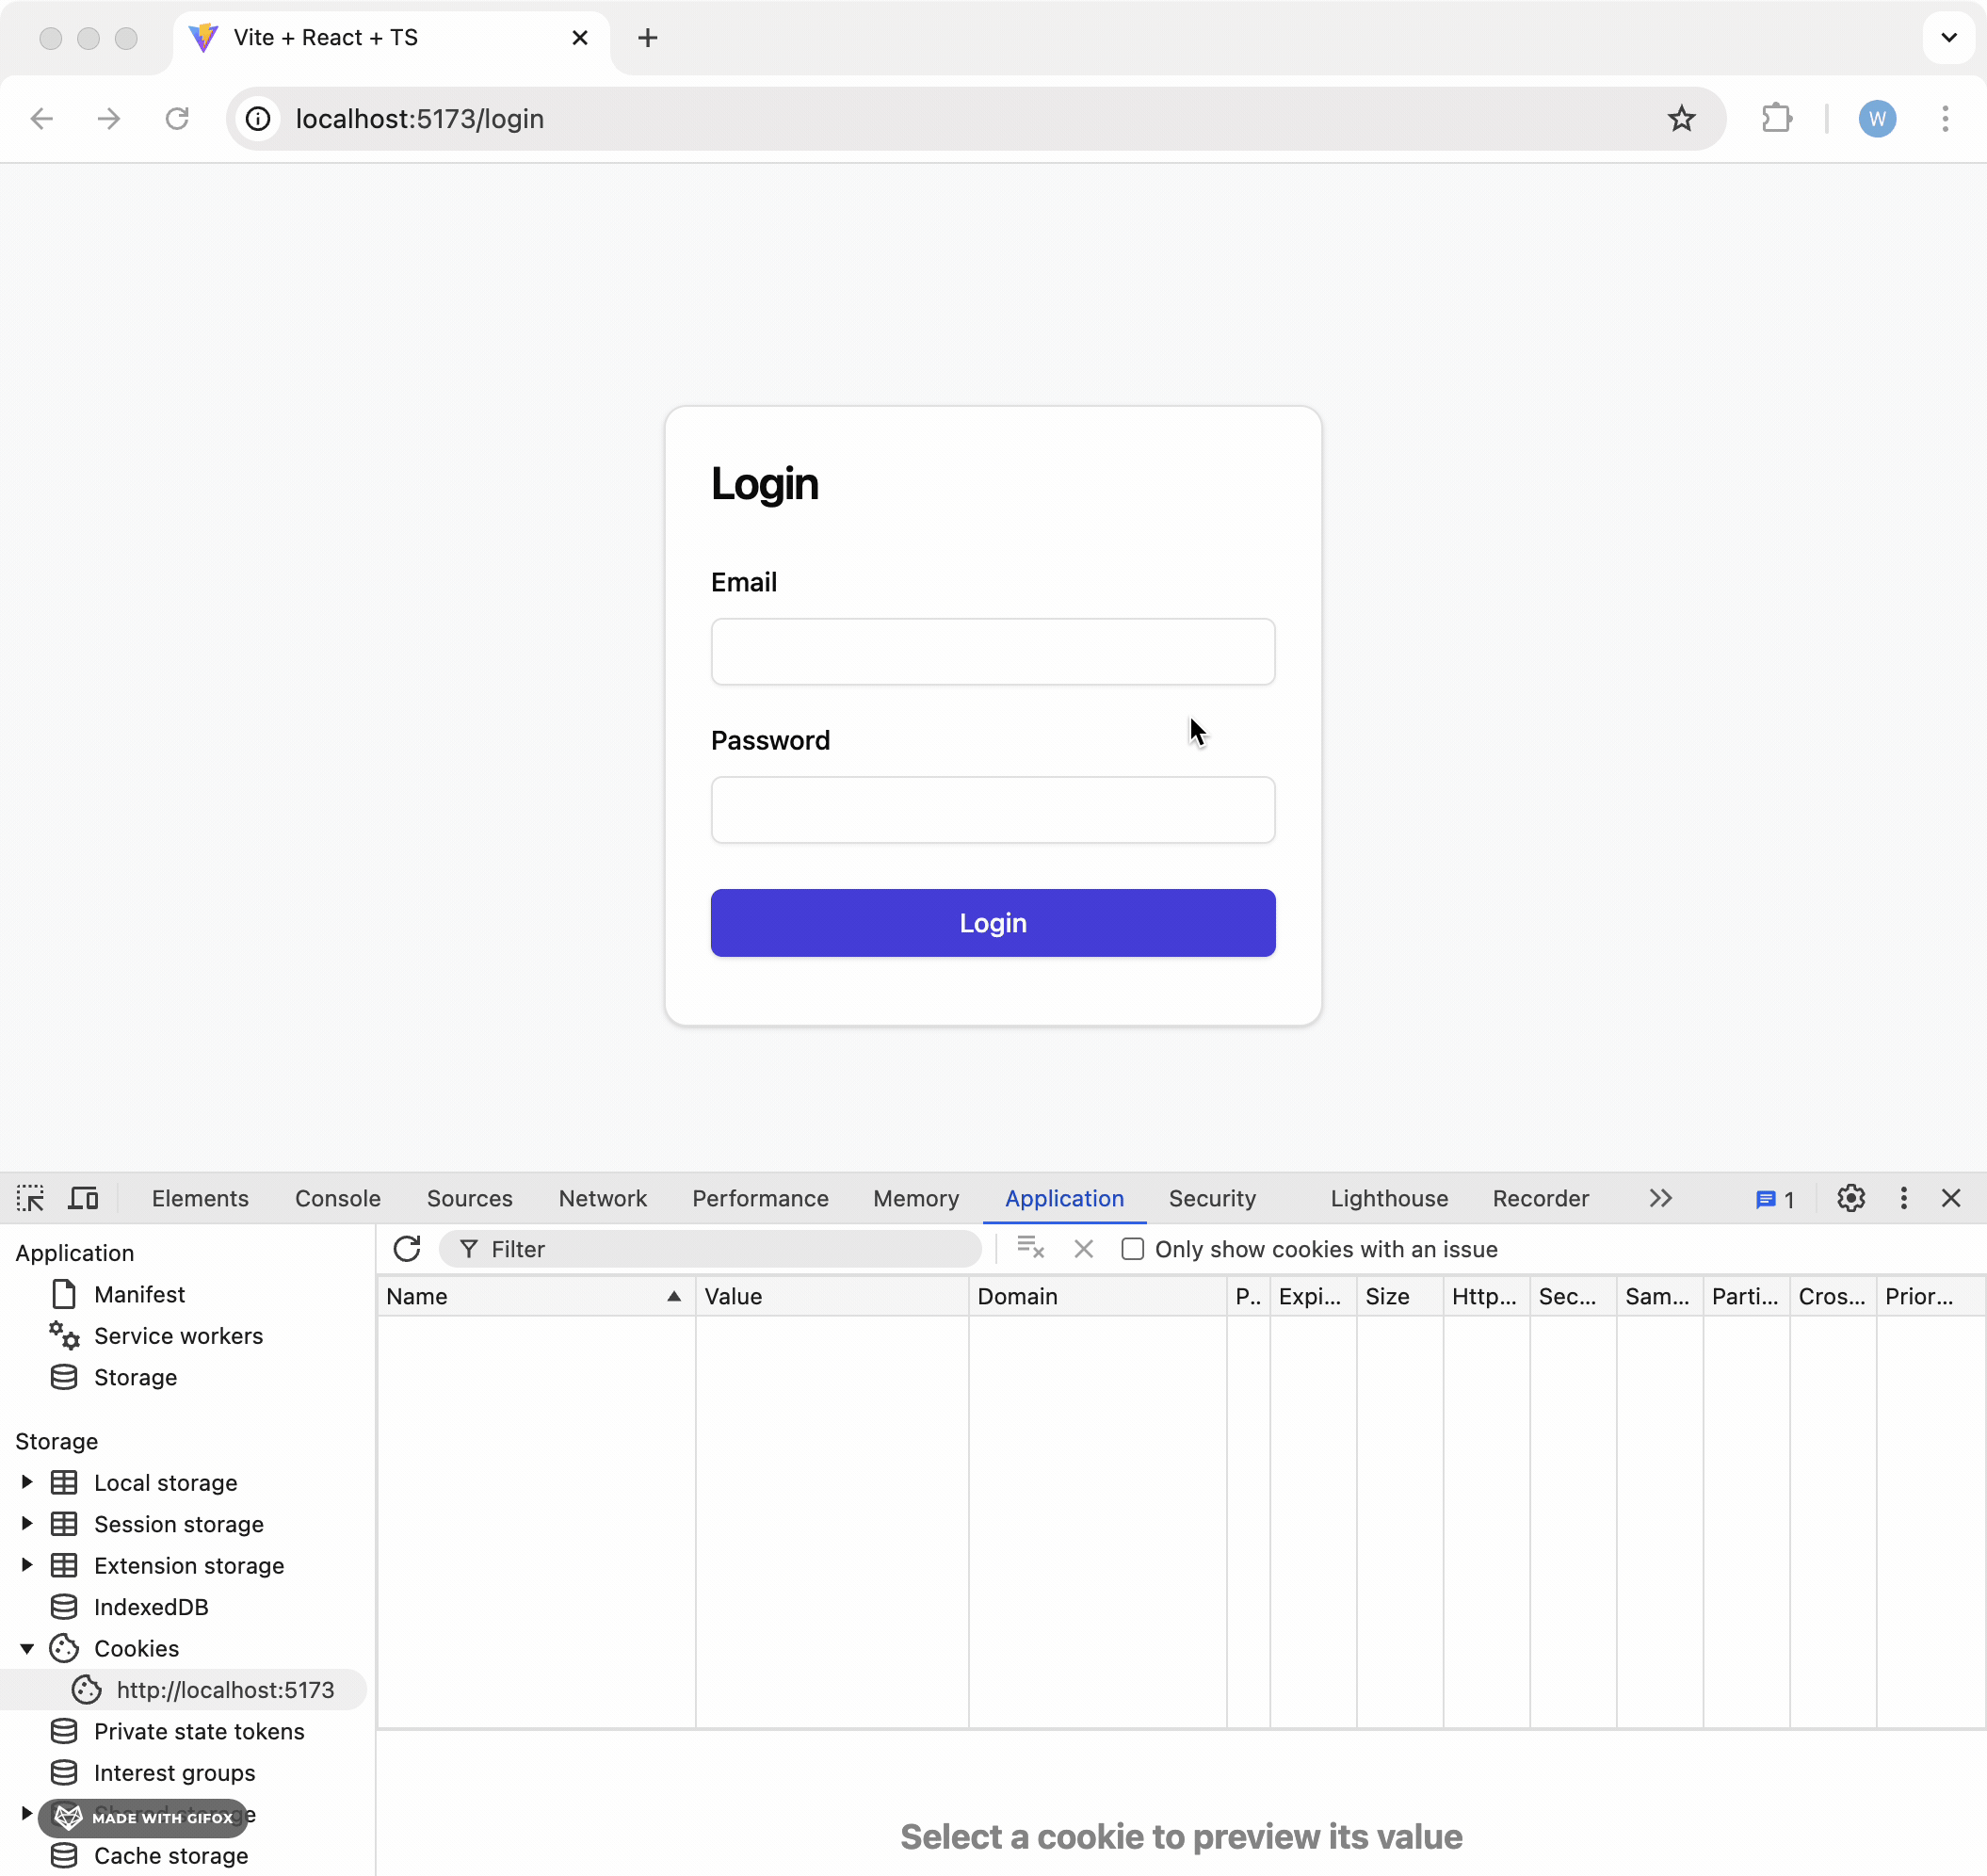Focus the Email input field
Viewport: 1987px width, 1876px height.
coord(992,652)
